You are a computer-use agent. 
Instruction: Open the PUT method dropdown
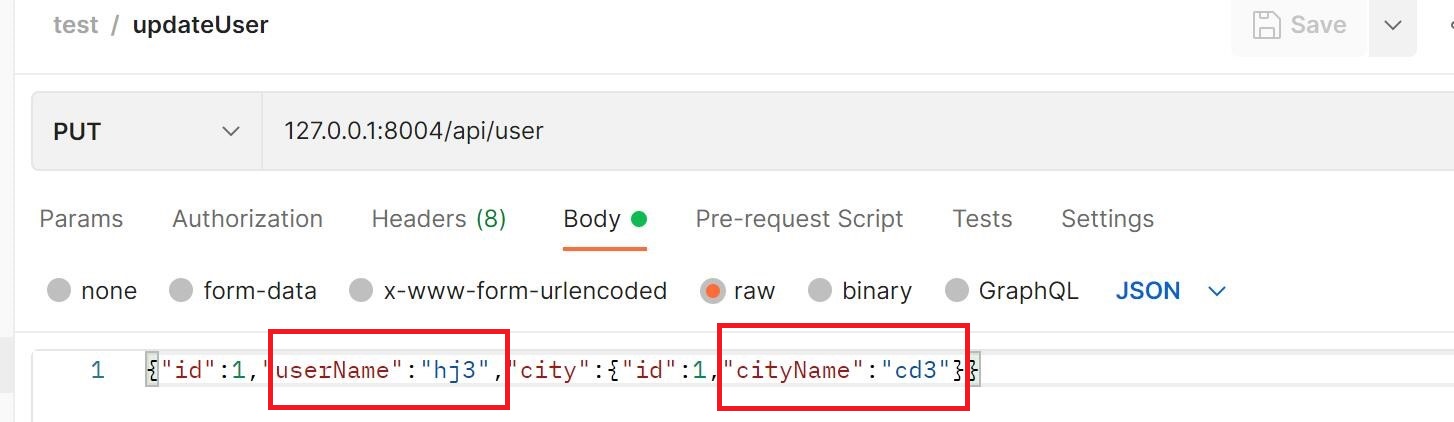tap(147, 131)
